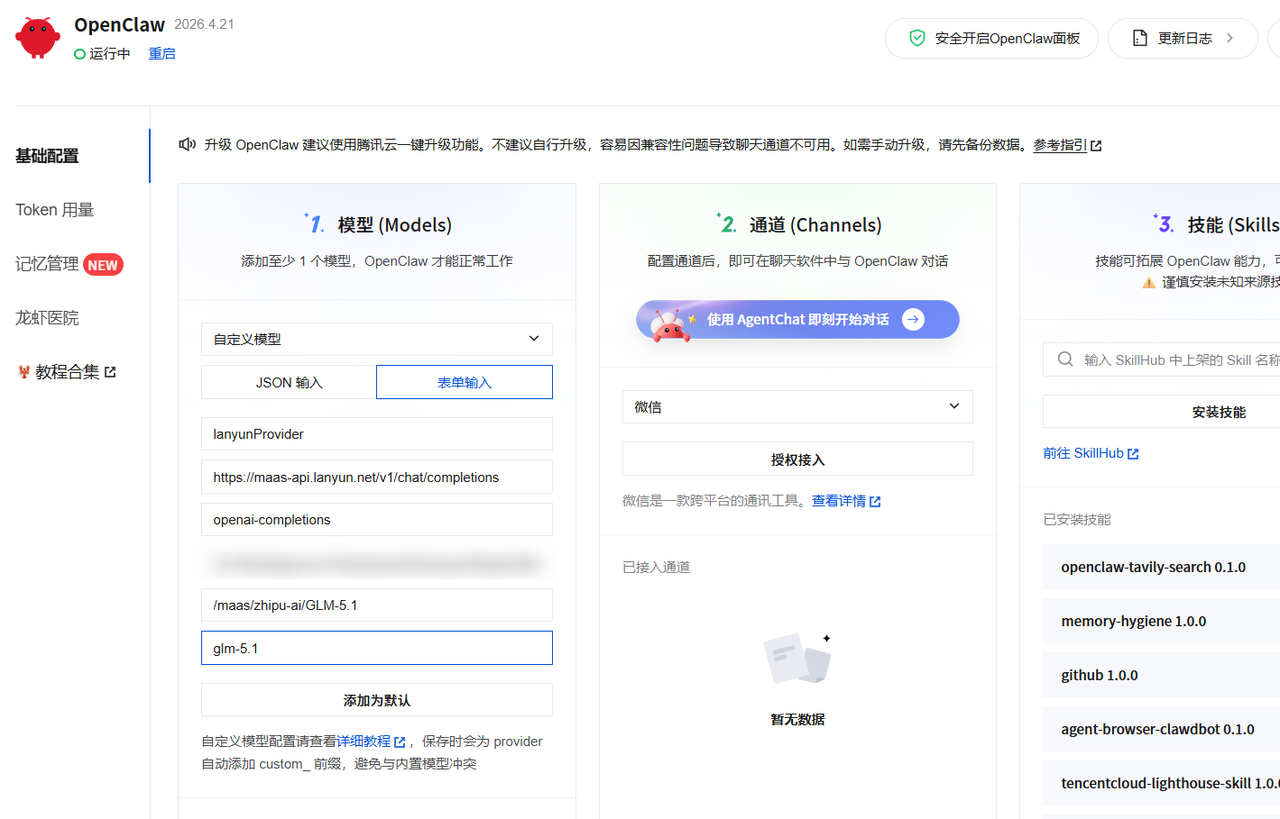Open the 教程合集 sidebar link
Image resolution: width=1280 pixels, height=819 pixels.
pos(67,372)
